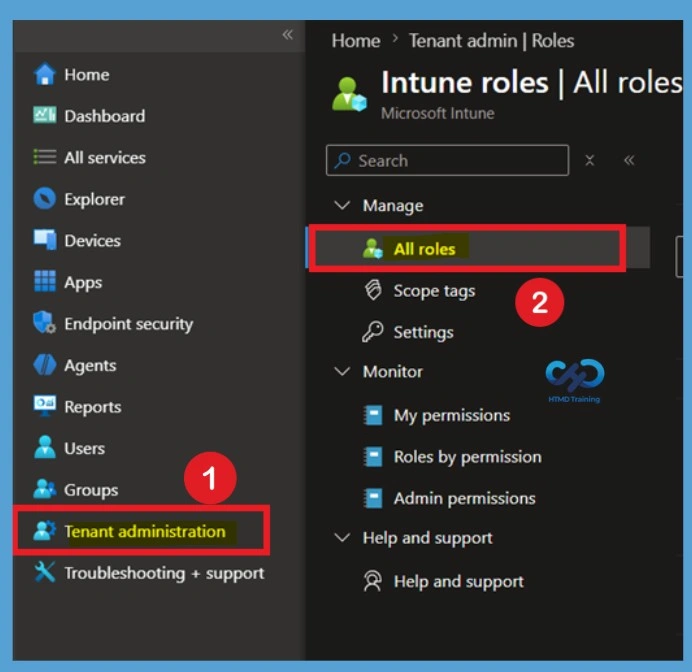Collapse the Intune roles menu pane
The image size is (692, 672).
629,160
